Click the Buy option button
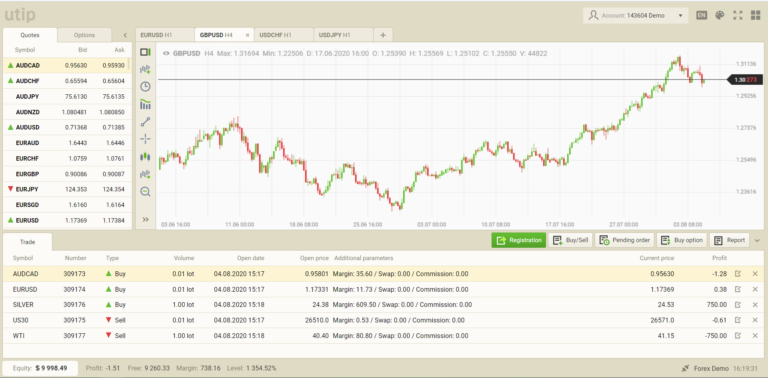Screen dimensions: 768x378 [682, 240]
